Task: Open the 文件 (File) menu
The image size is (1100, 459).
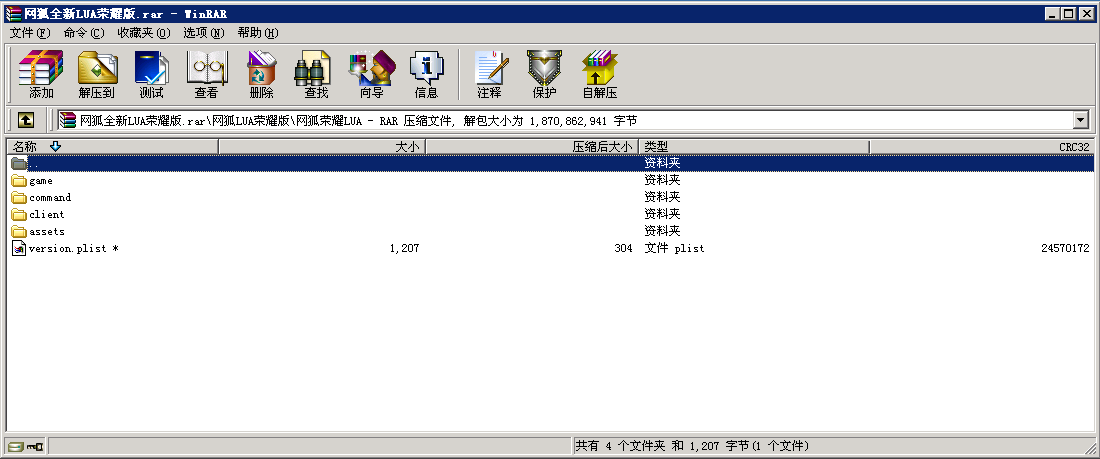Action: (29, 33)
